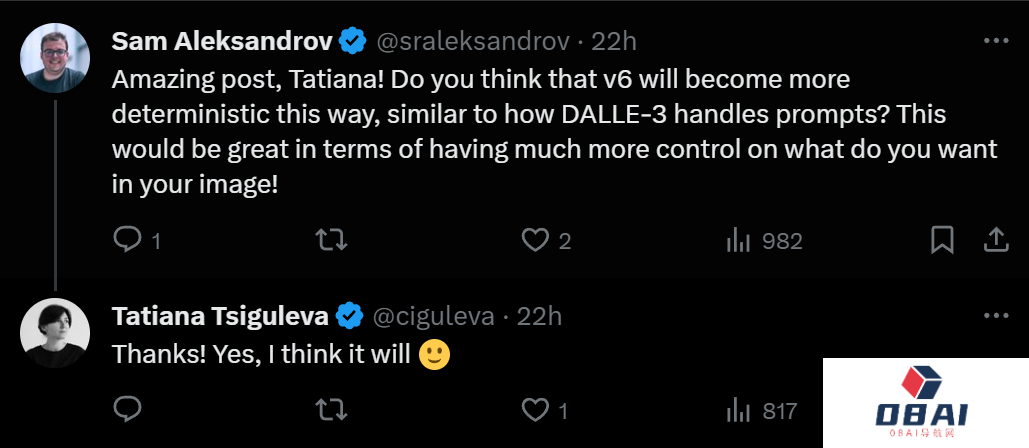Click the Tatiana Tsiguleva display name
This screenshot has height=448, width=1029.
coord(221,316)
